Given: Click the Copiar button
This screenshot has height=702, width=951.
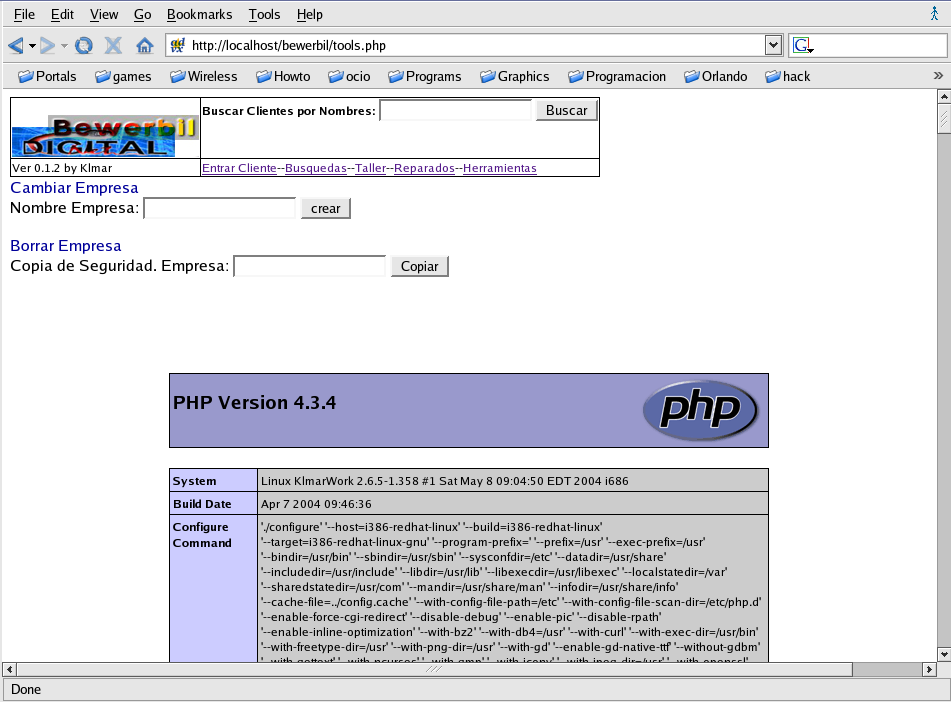Looking at the screenshot, I should point(420,266).
